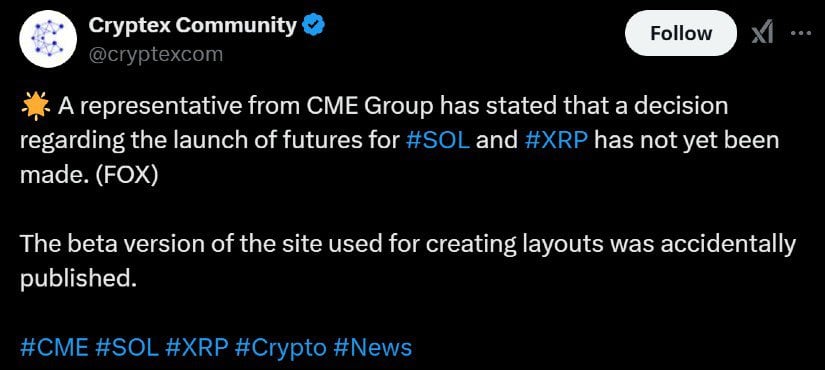
Task: Click the sun emoji in tweet text
Action: pyautogui.click(x=35, y=106)
